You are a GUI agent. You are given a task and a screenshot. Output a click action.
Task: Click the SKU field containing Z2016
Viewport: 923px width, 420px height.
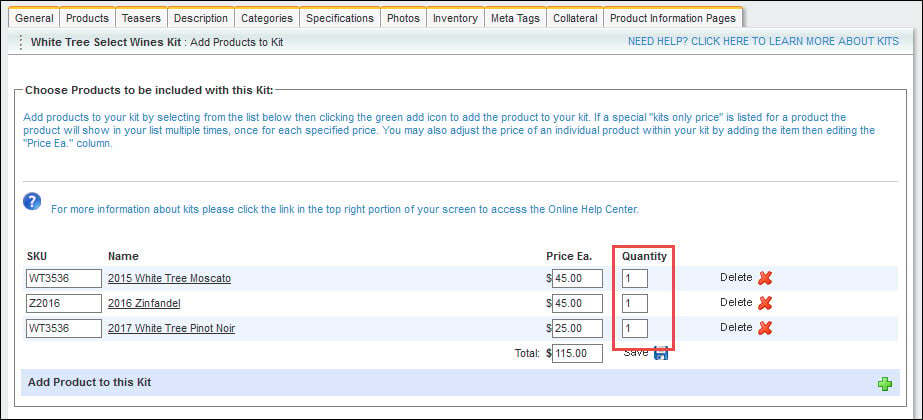(64, 303)
